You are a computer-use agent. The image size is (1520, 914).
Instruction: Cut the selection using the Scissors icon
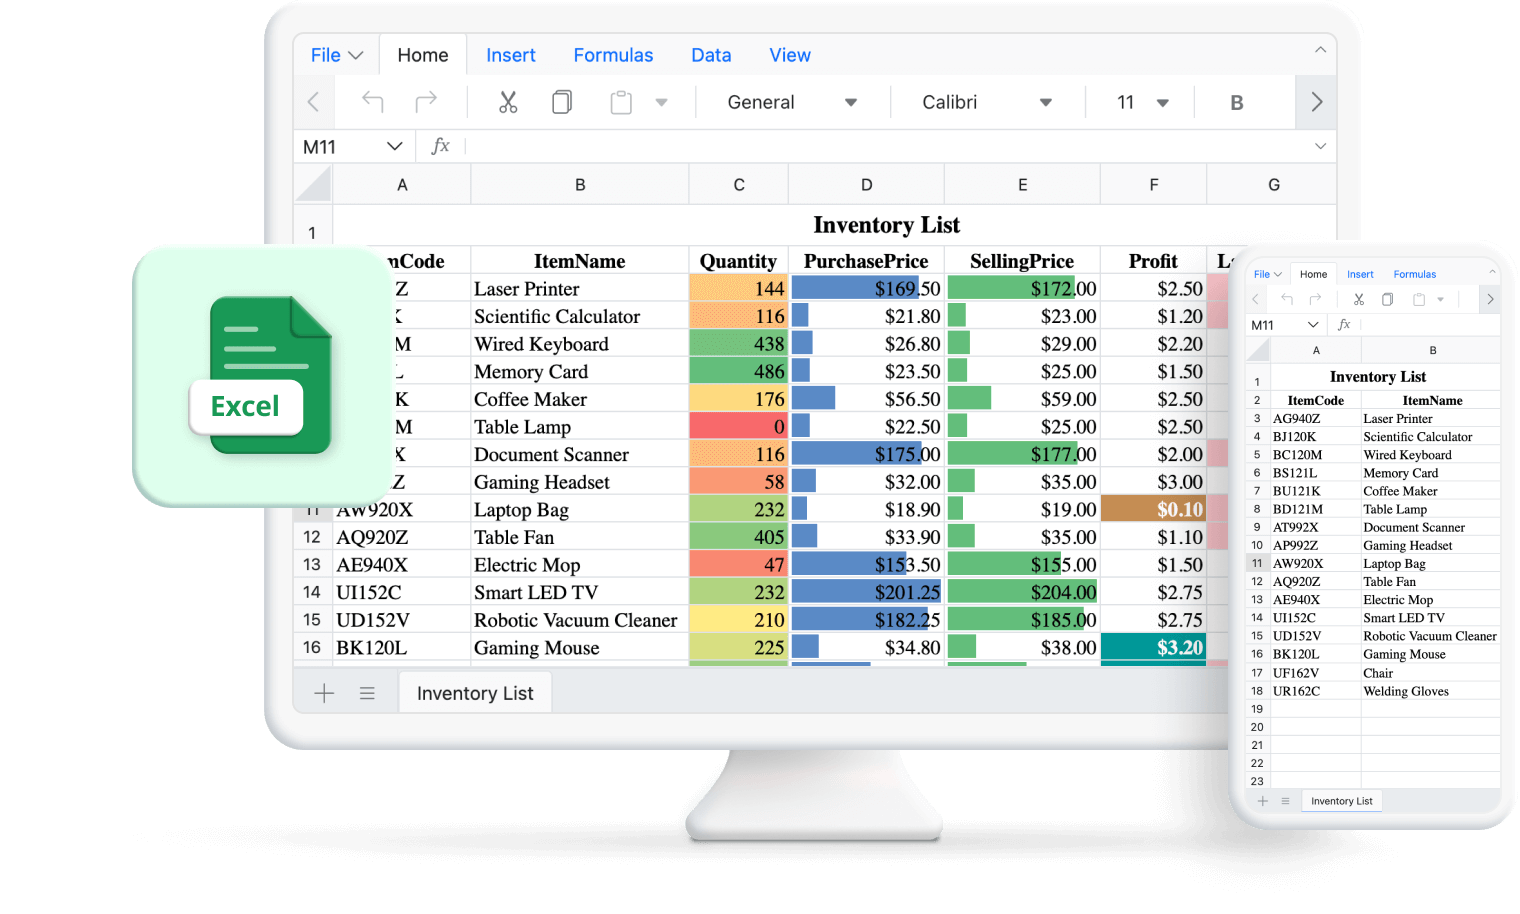click(x=508, y=101)
